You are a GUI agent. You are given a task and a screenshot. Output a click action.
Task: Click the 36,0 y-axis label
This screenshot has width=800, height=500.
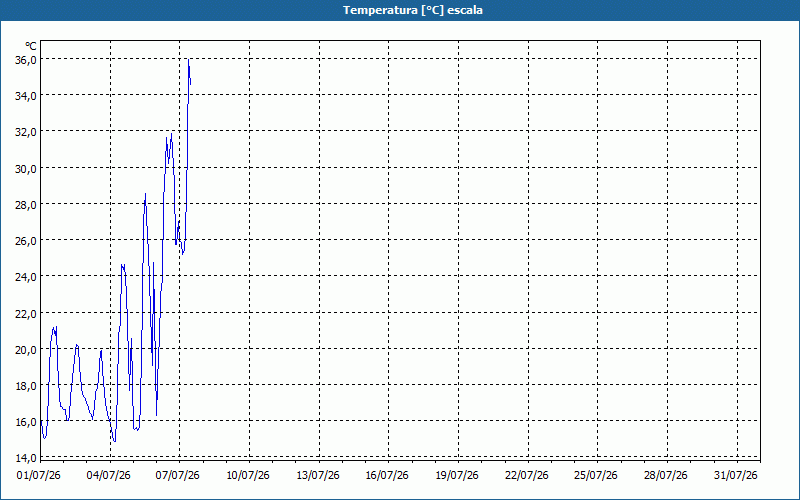[x=26, y=60]
